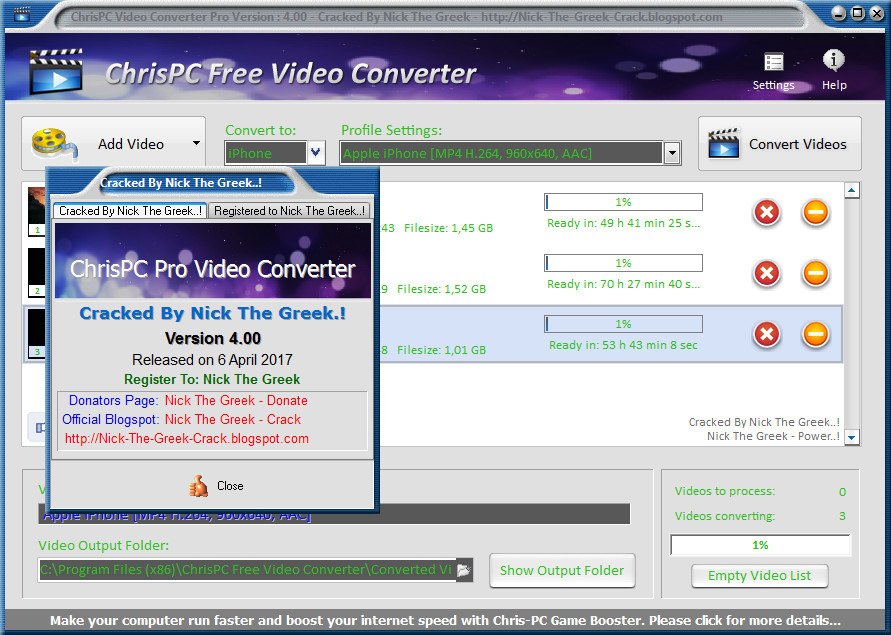Click the thumbs-up icon beside Close
This screenshot has height=635, width=891.
pyautogui.click(x=198, y=486)
